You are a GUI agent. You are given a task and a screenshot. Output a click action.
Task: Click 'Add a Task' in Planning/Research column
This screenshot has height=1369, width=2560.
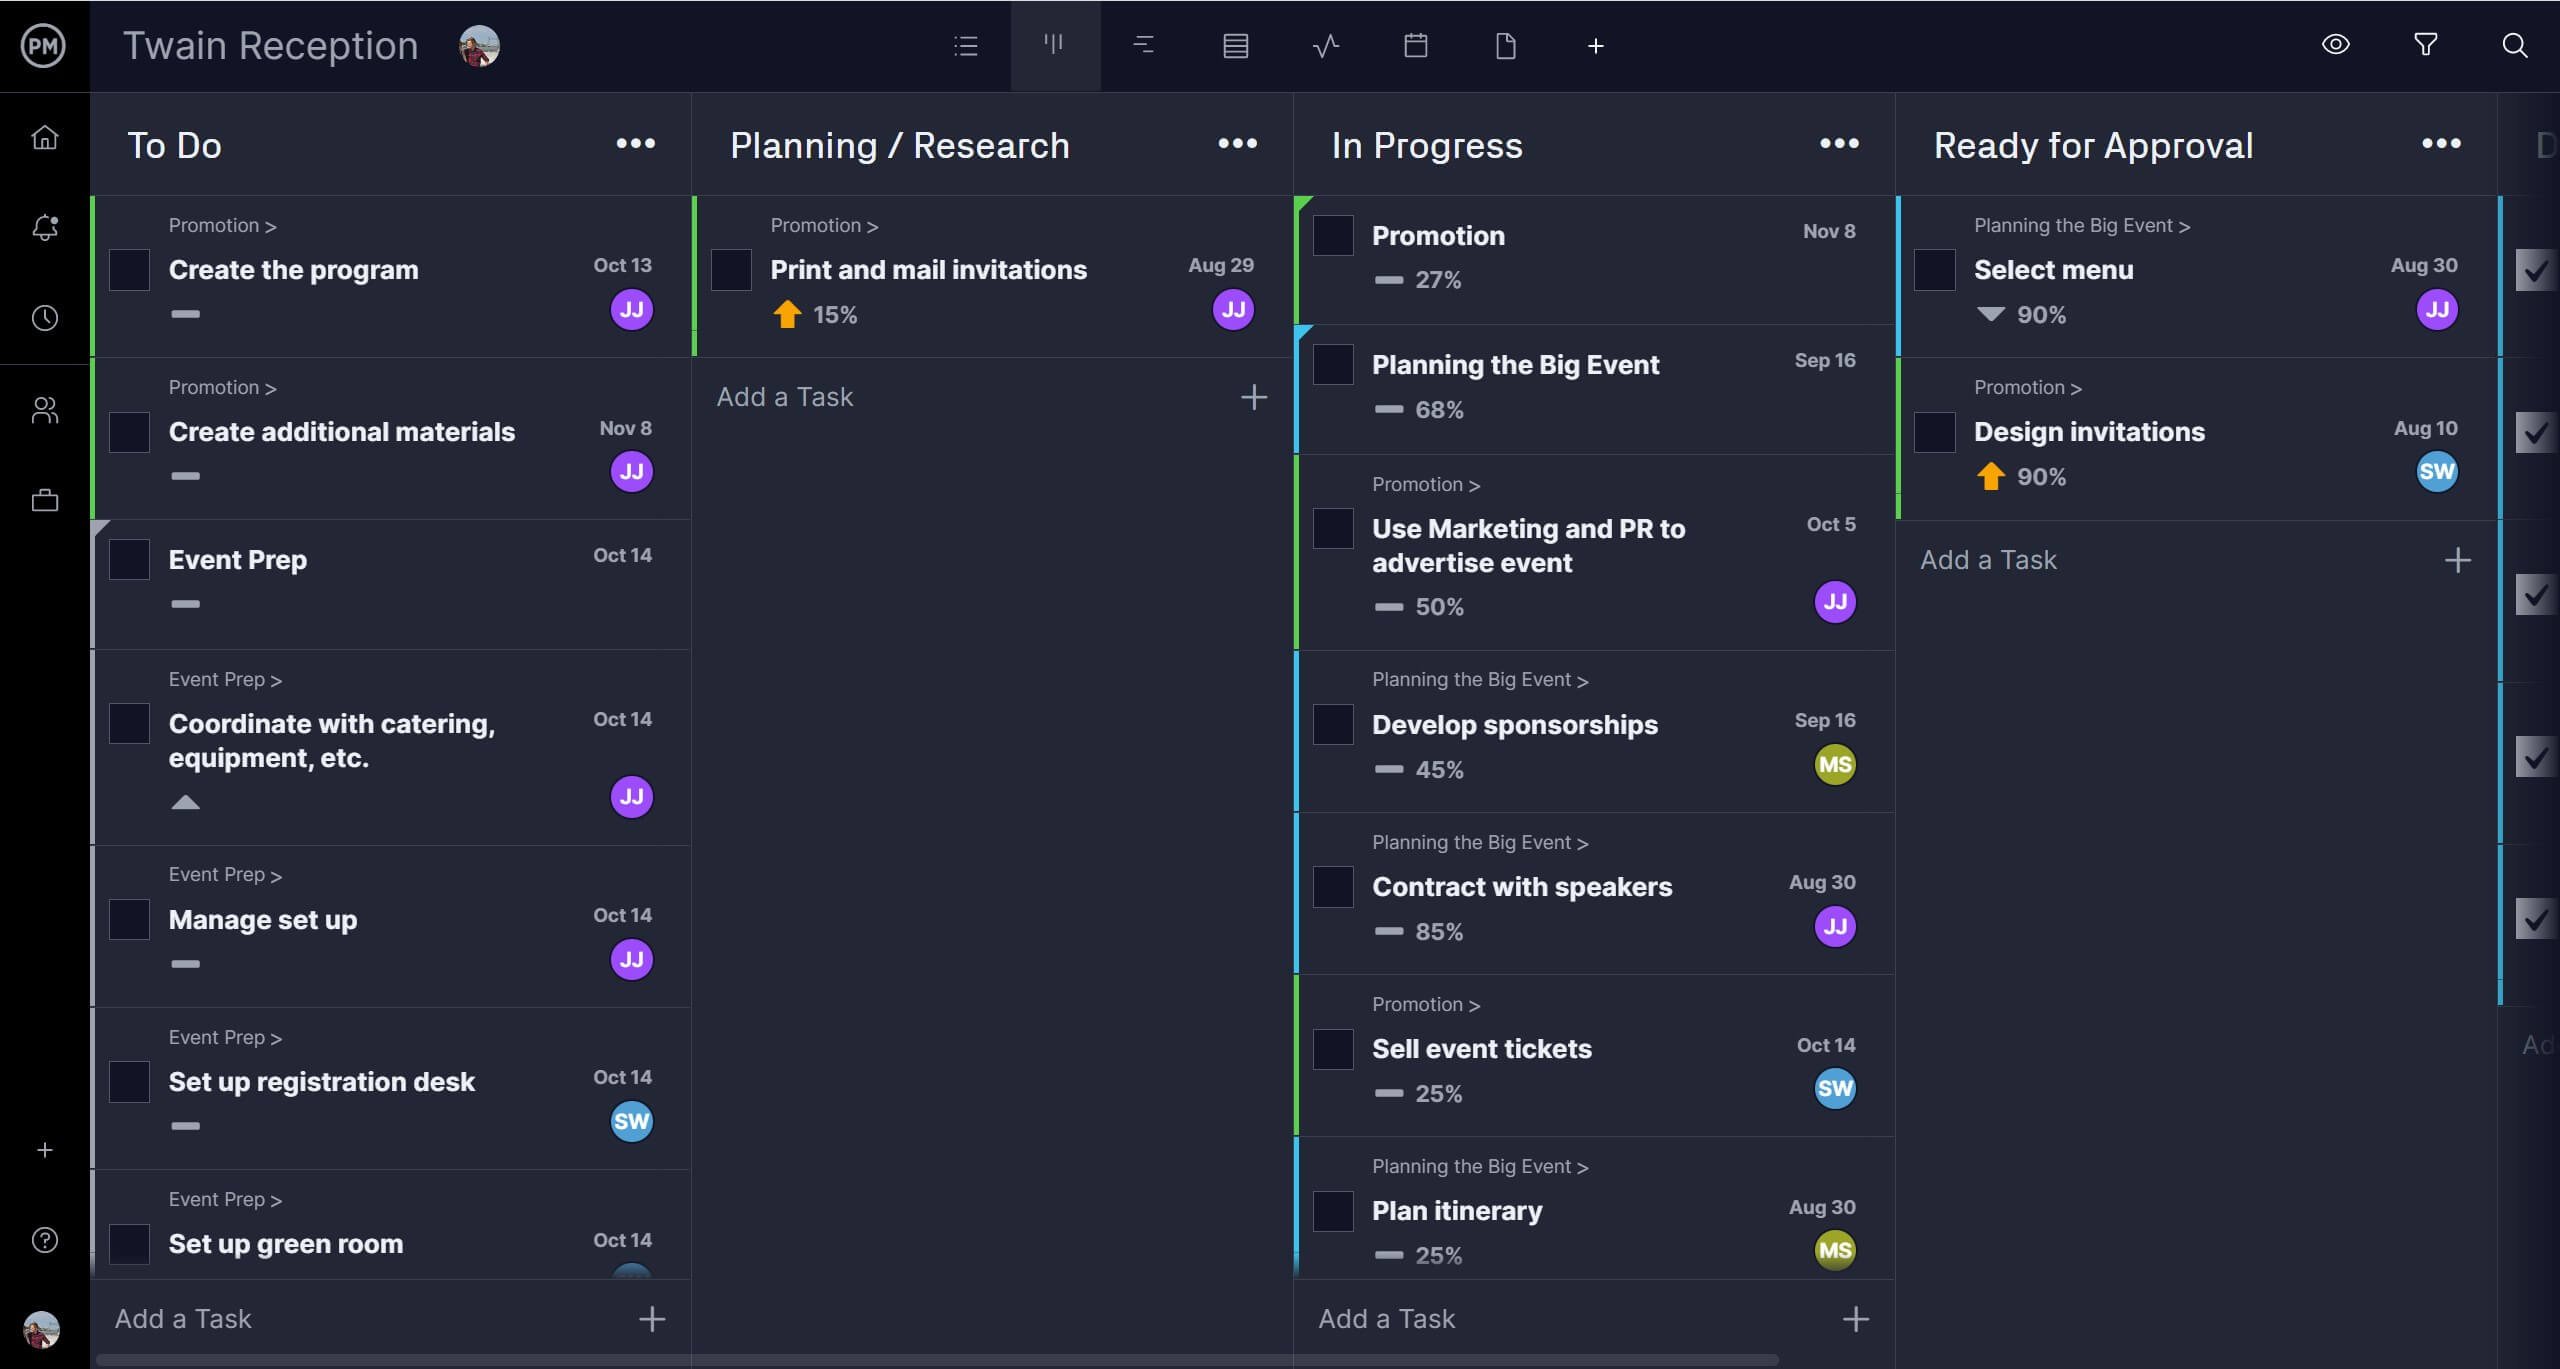click(x=784, y=396)
